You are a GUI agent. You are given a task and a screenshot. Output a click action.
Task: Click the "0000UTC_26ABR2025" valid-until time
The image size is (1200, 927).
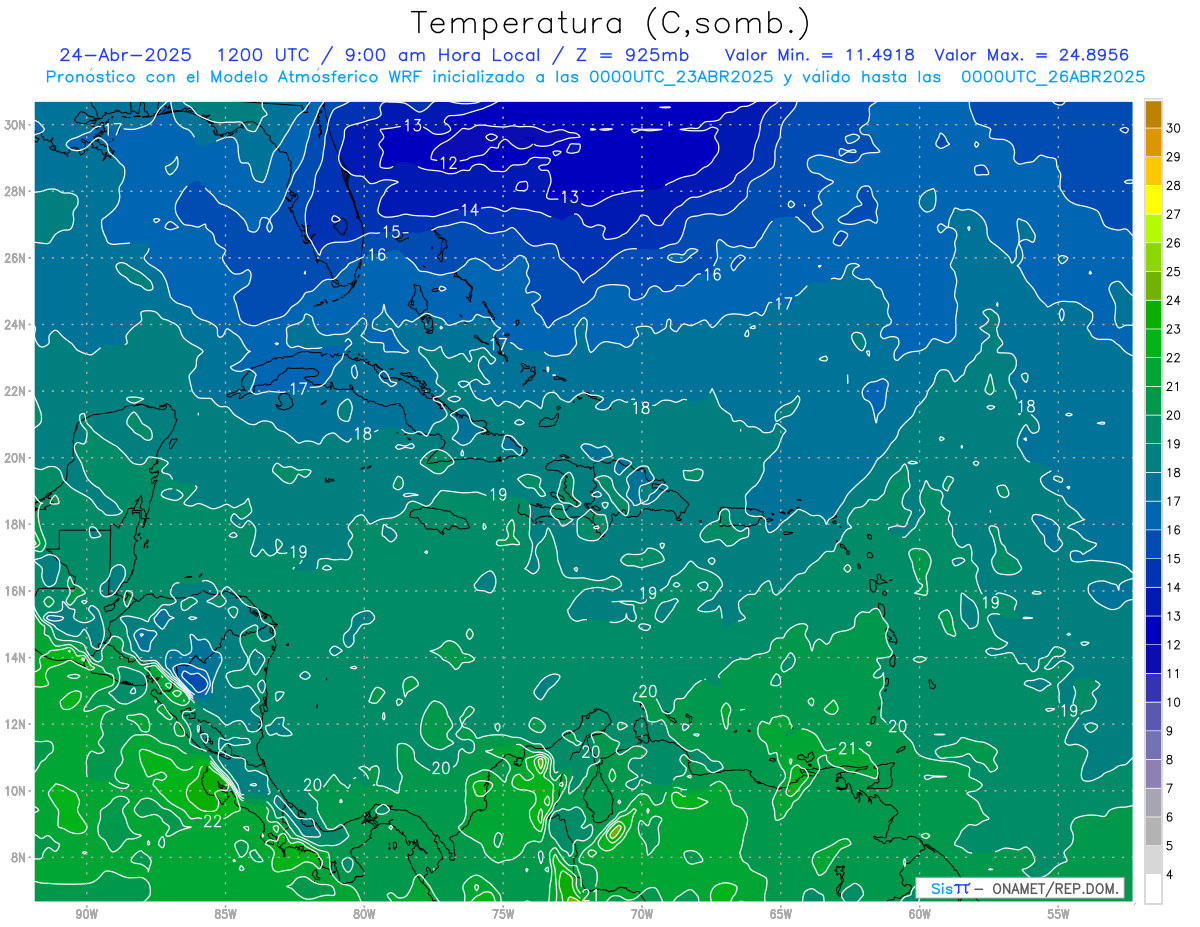click(x=1053, y=76)
